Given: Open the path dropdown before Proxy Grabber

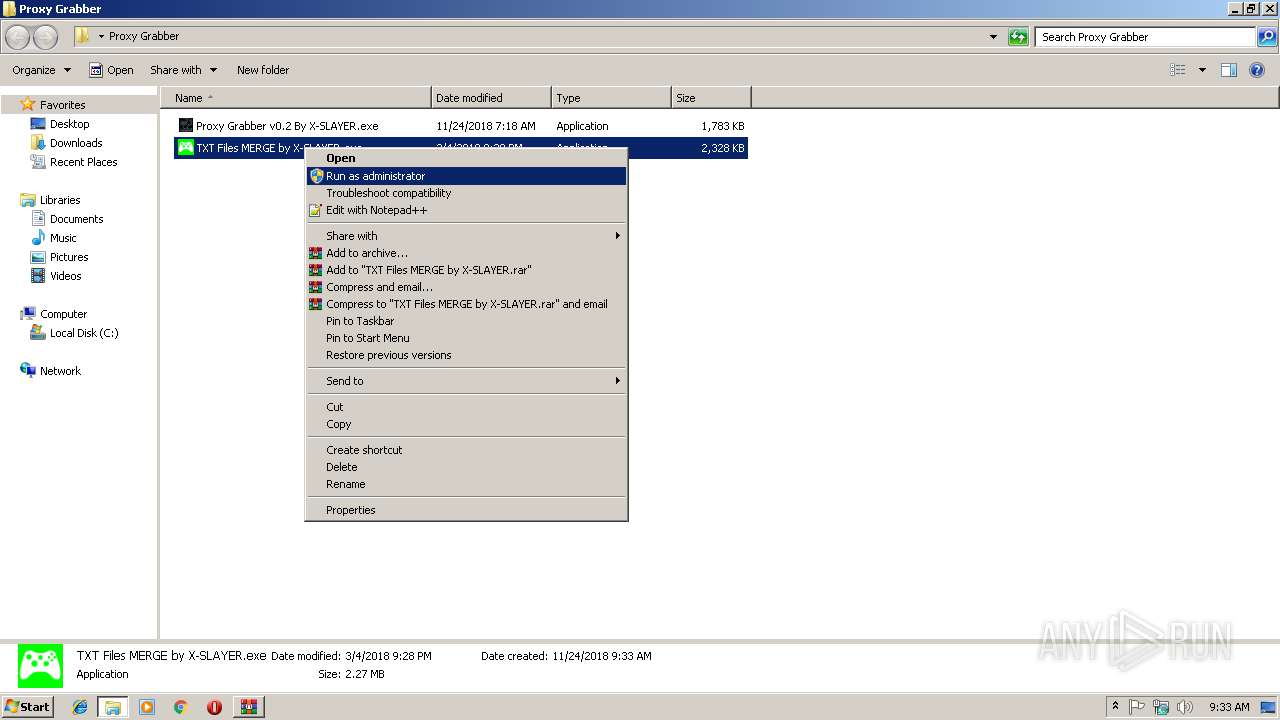Looking at the screenshot, I should point(101,37).
